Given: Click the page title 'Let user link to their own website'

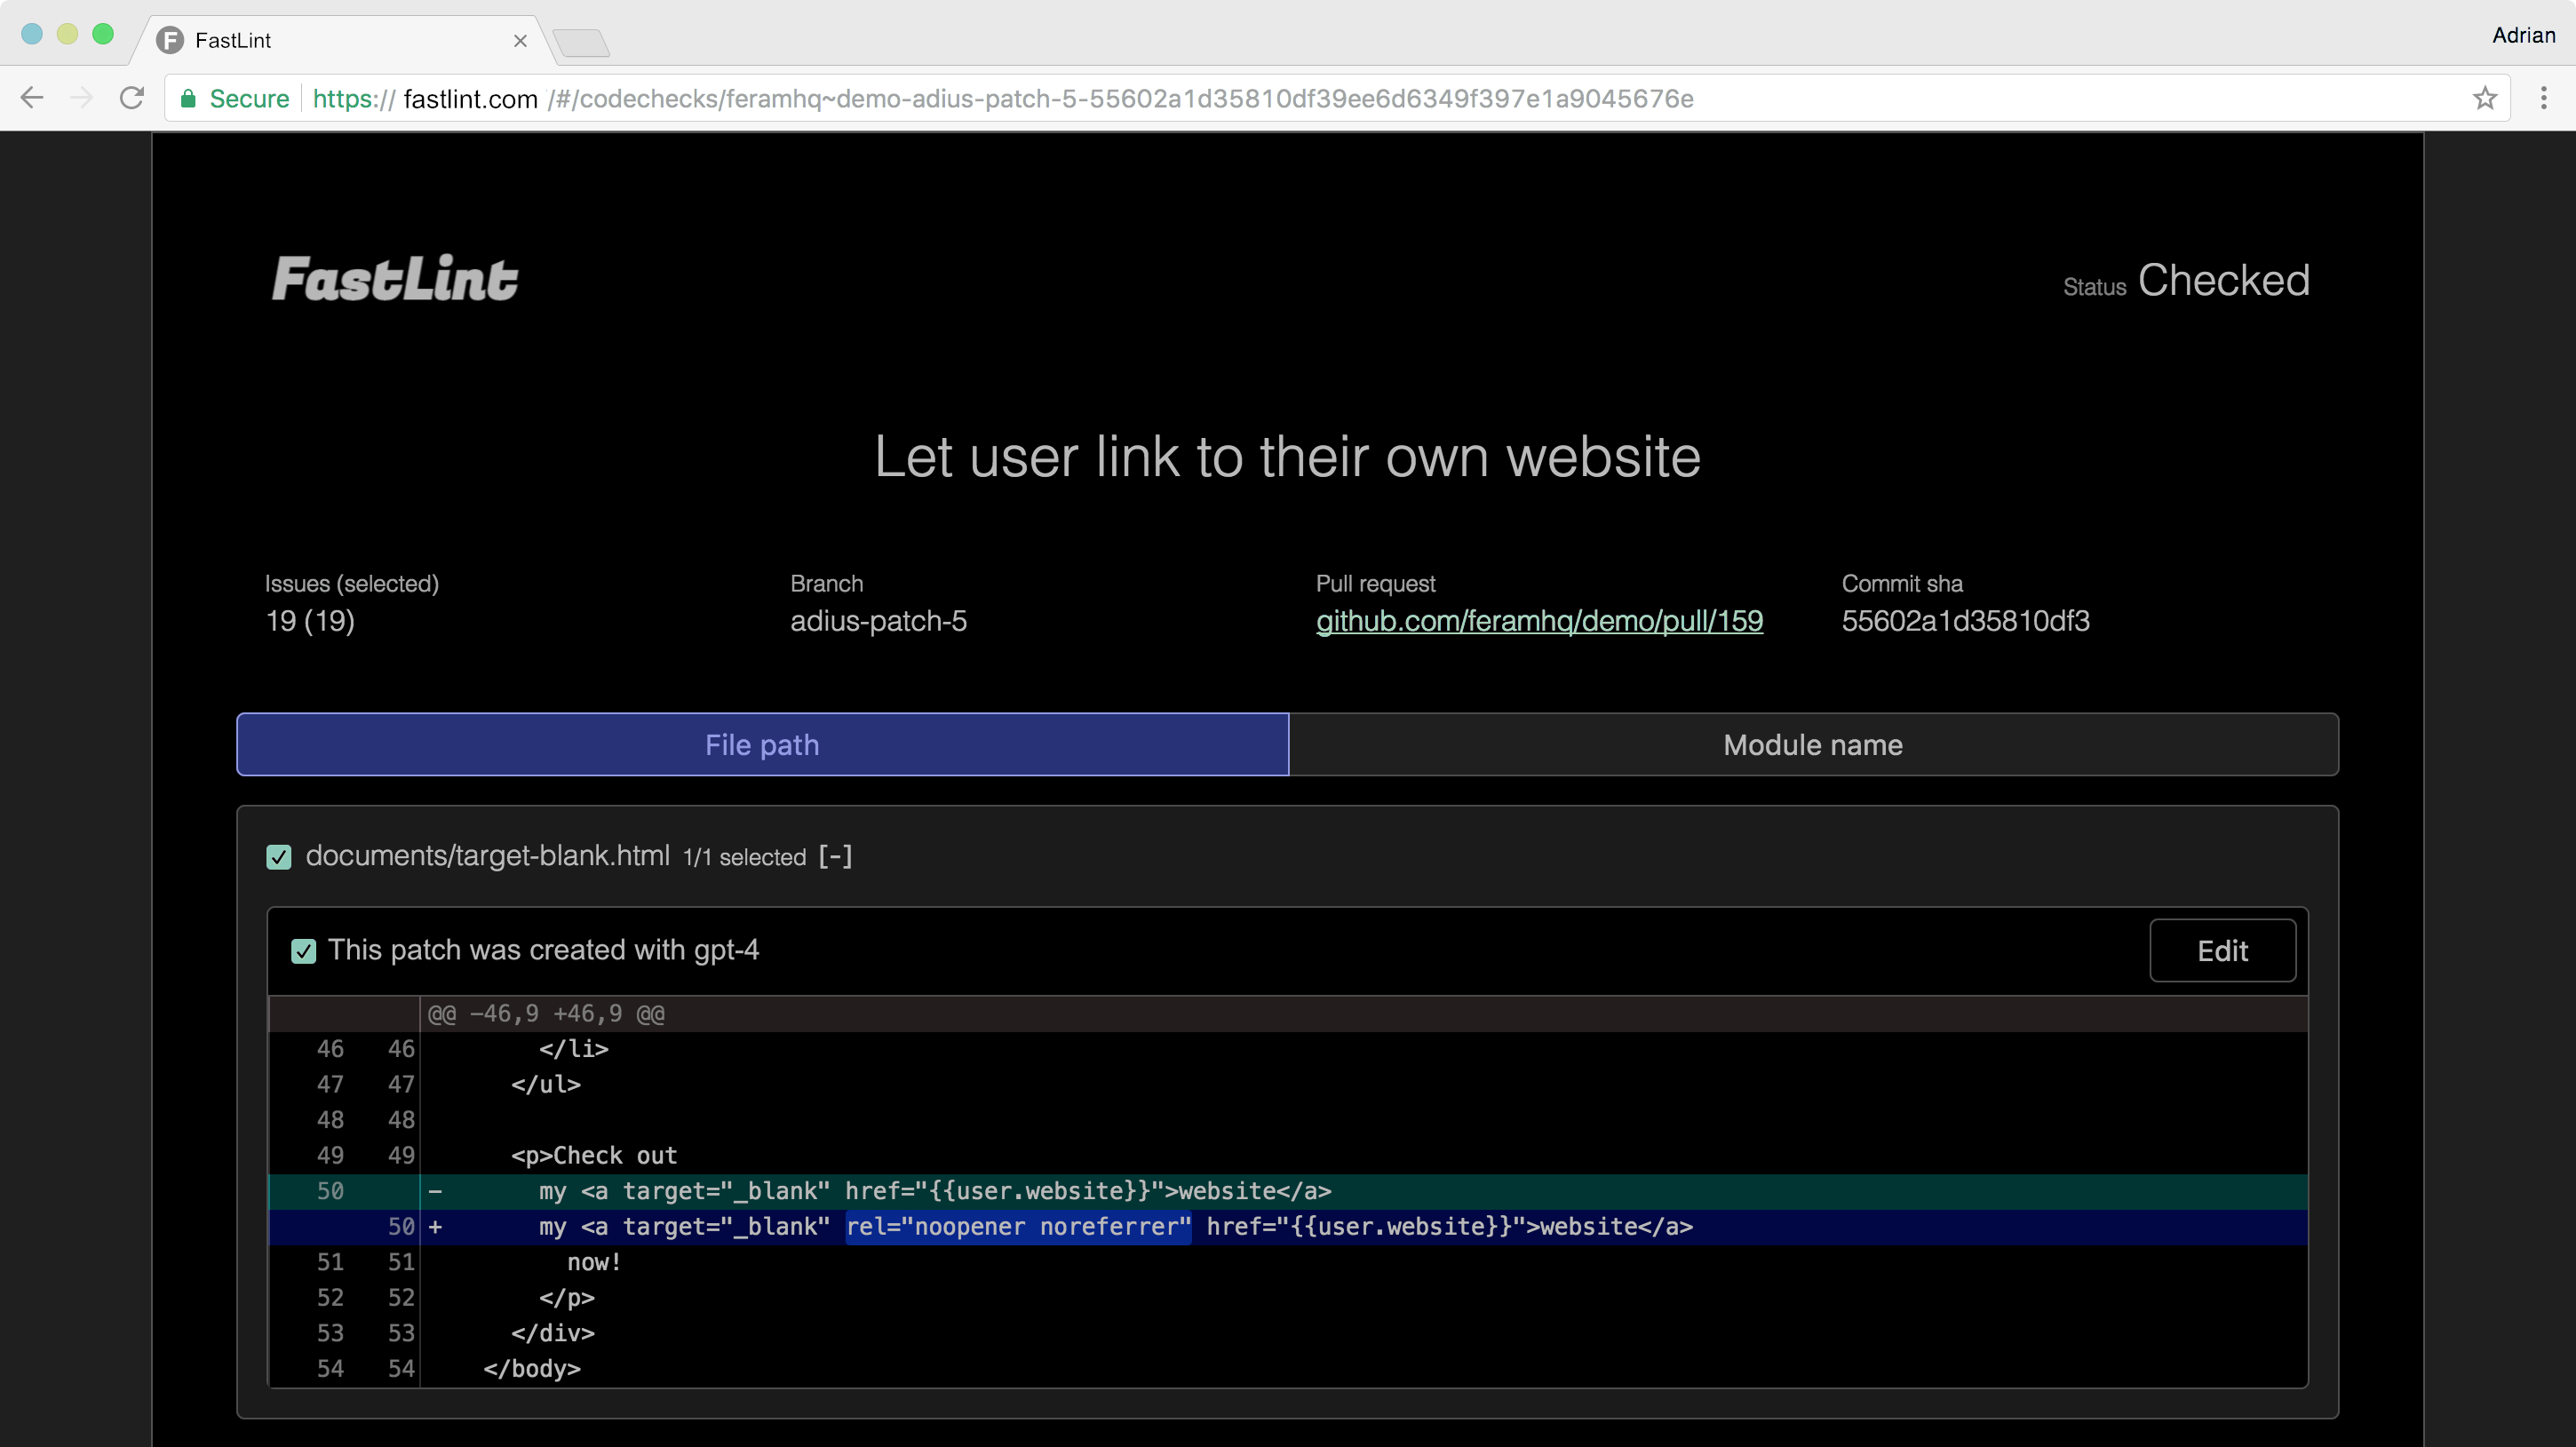Looking at the screenshot, I should pyautogui.click(x=1287, y=457).
